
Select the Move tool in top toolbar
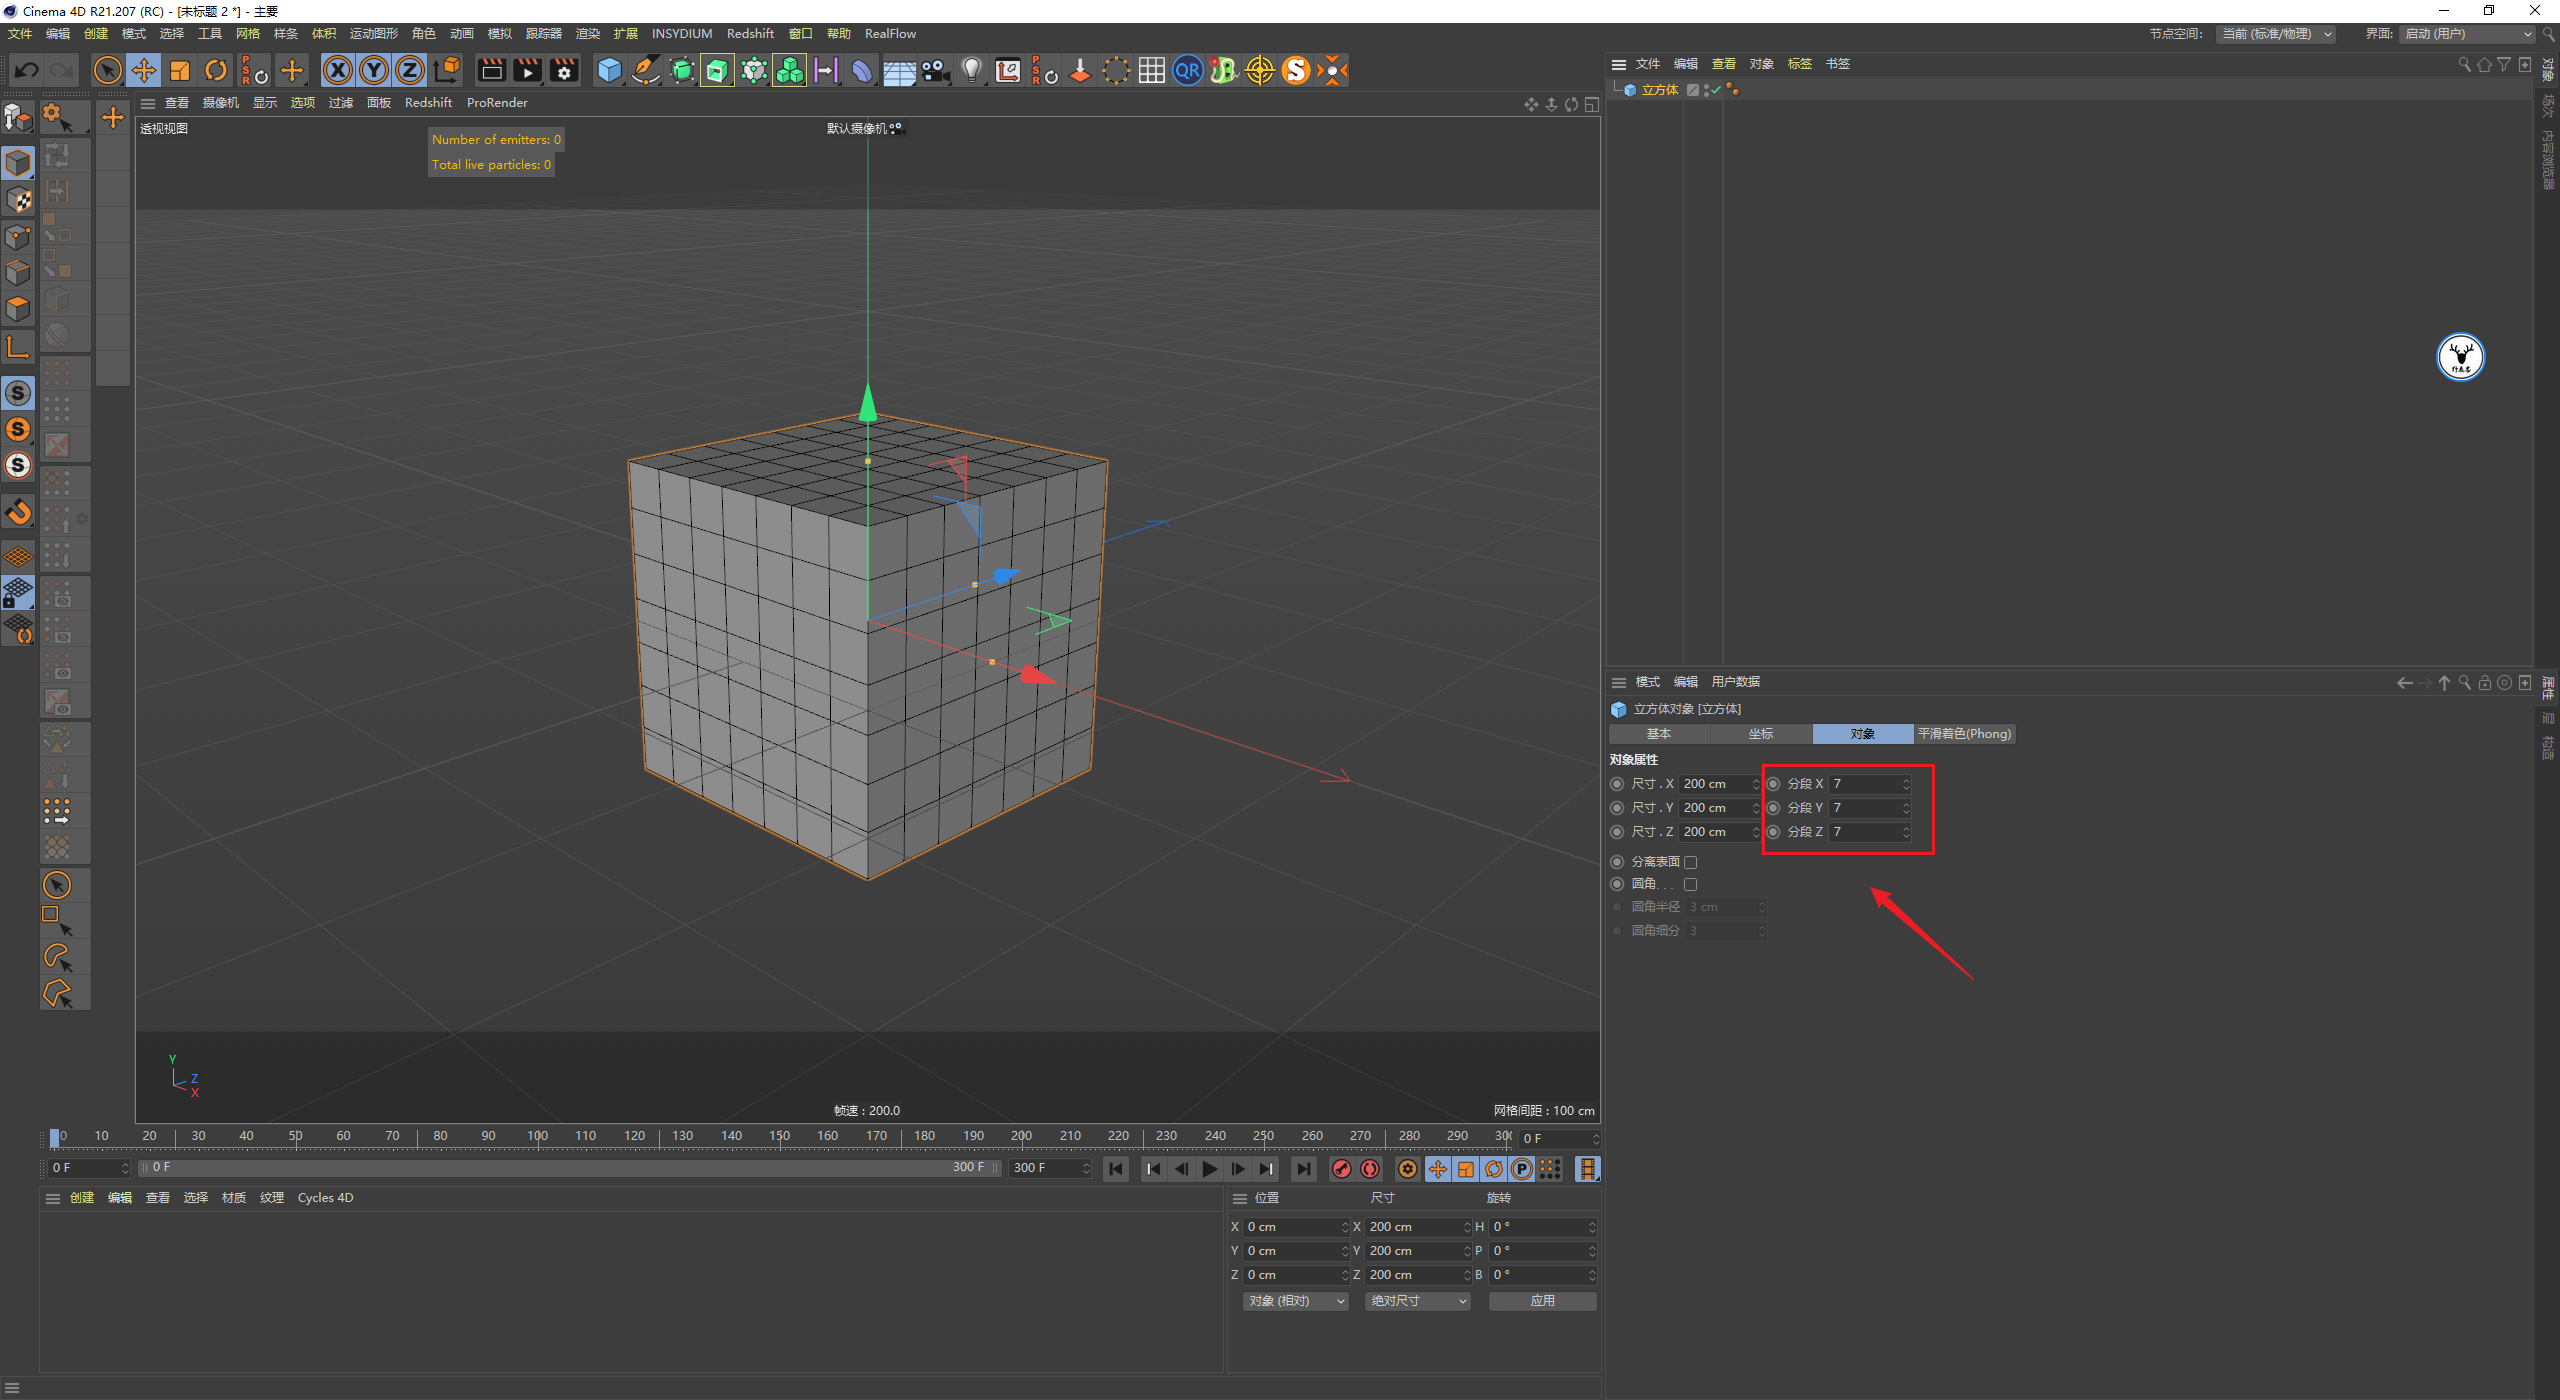point(144,70)
